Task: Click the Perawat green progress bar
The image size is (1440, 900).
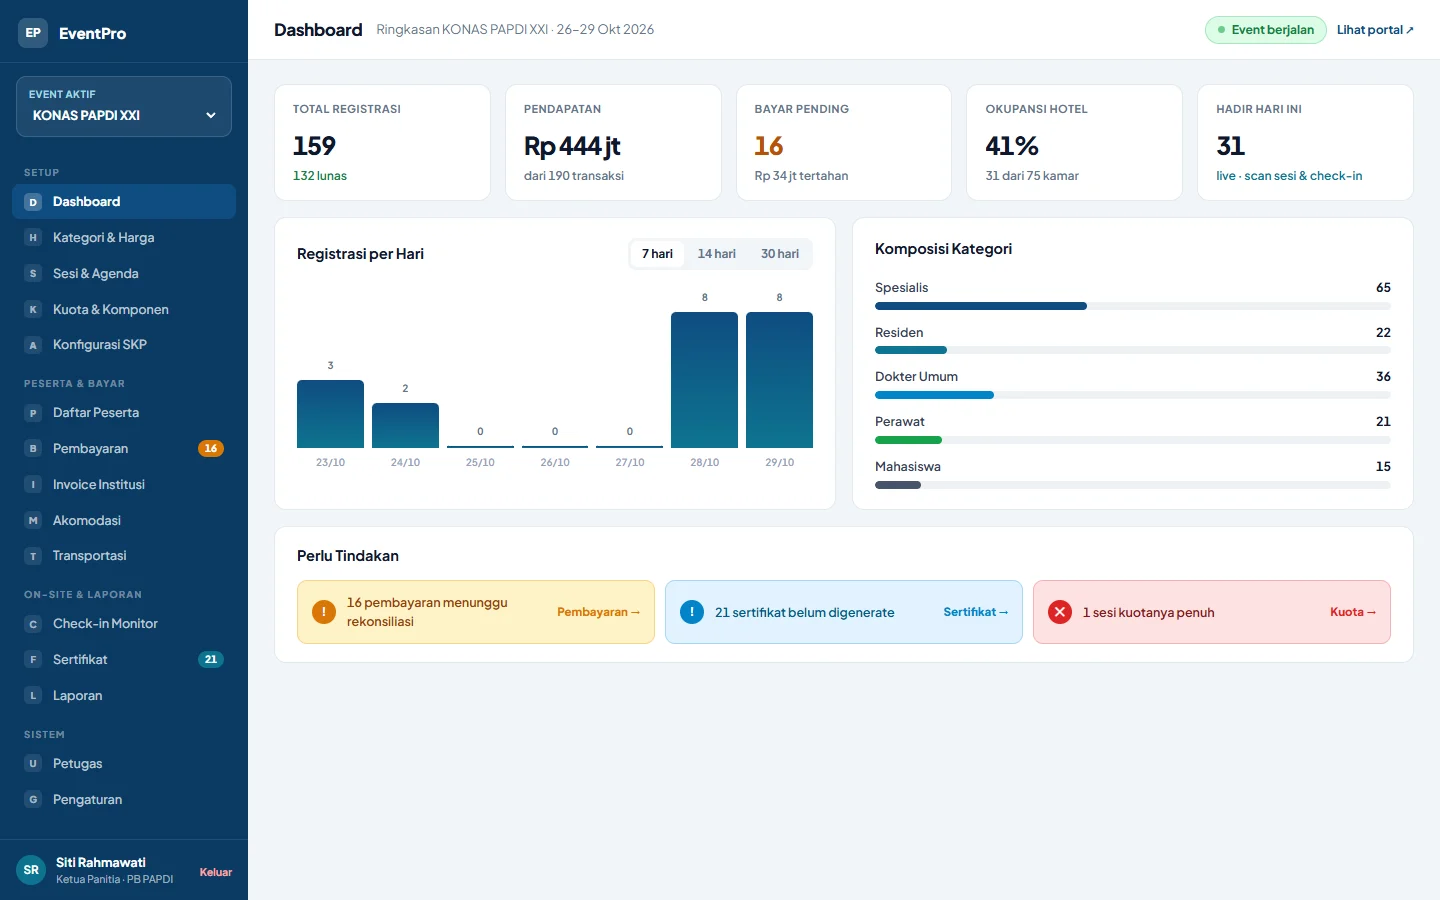Action: coord(908,440)
